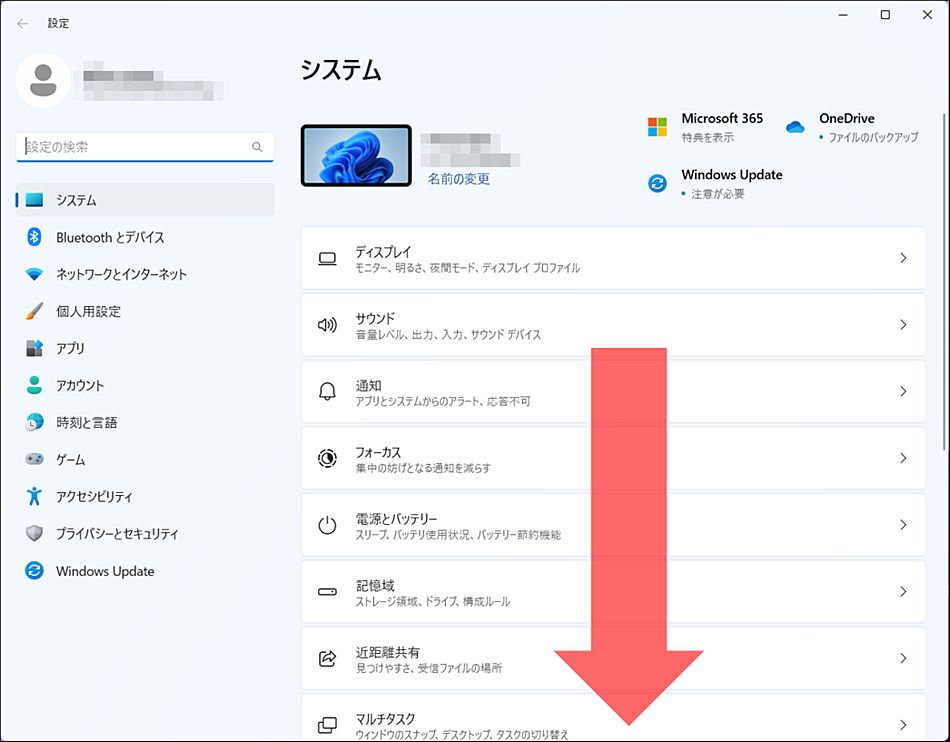Open 個人用設定 via the brush icon
Viewport: 950px width, 742px height.
tap(32, 311)
